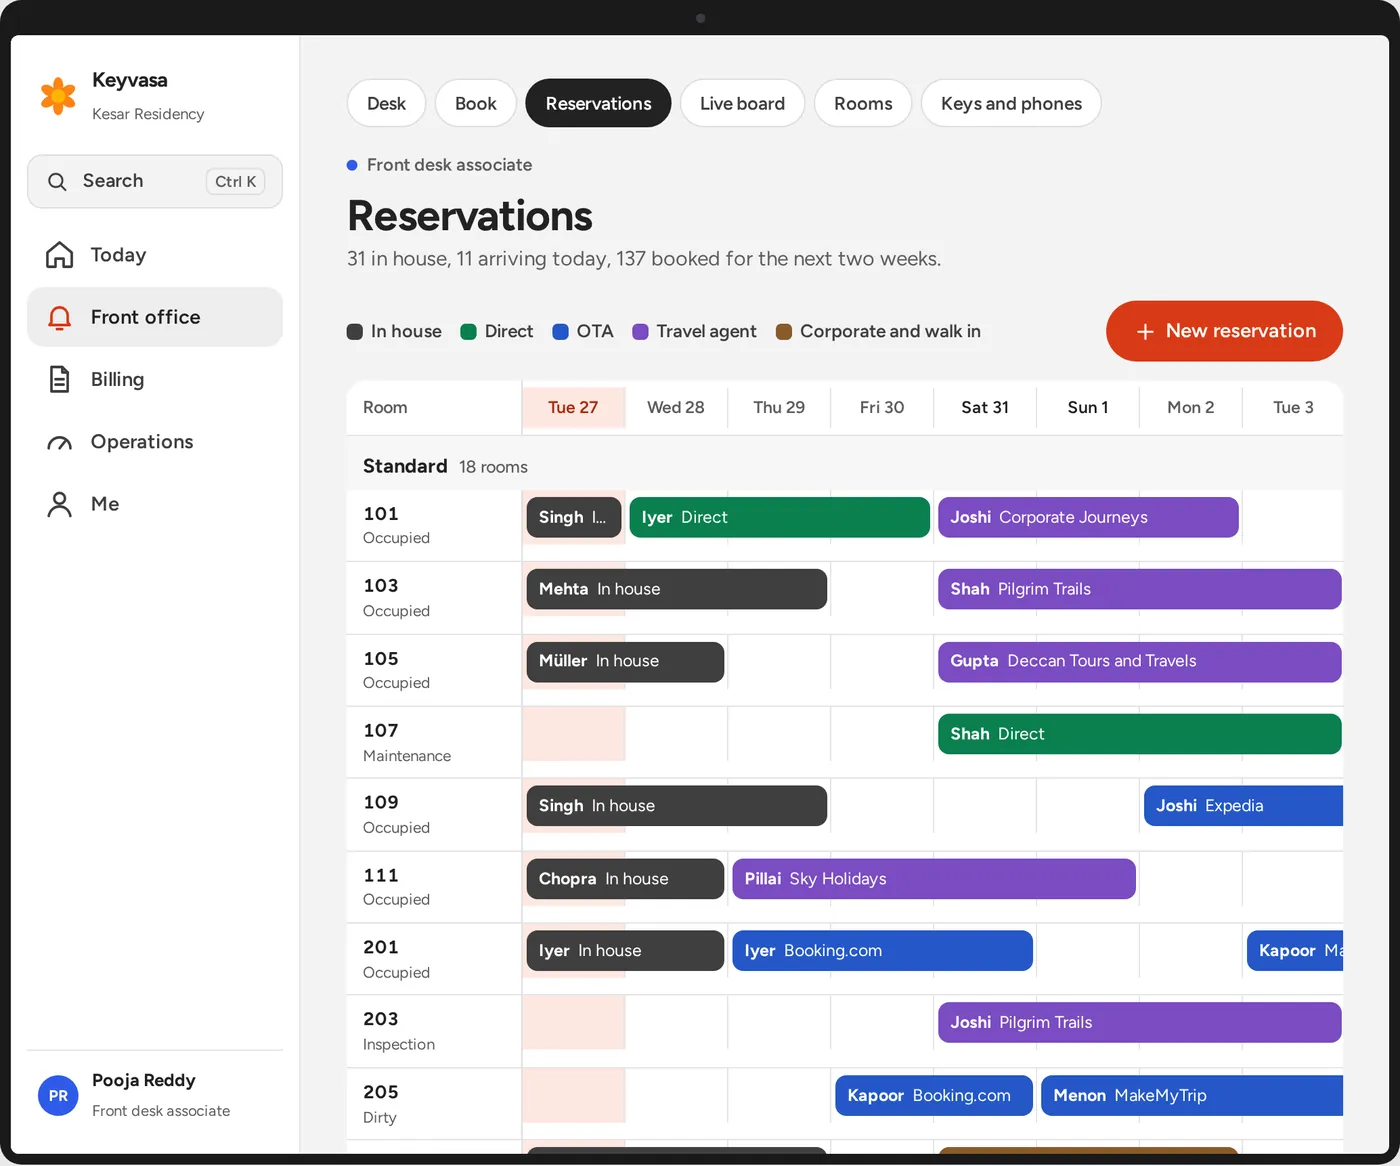1400x1166 pixels.
Task: Click the plus icon in New reservation
Action: pyautogui.click(x=1146, y=331)
